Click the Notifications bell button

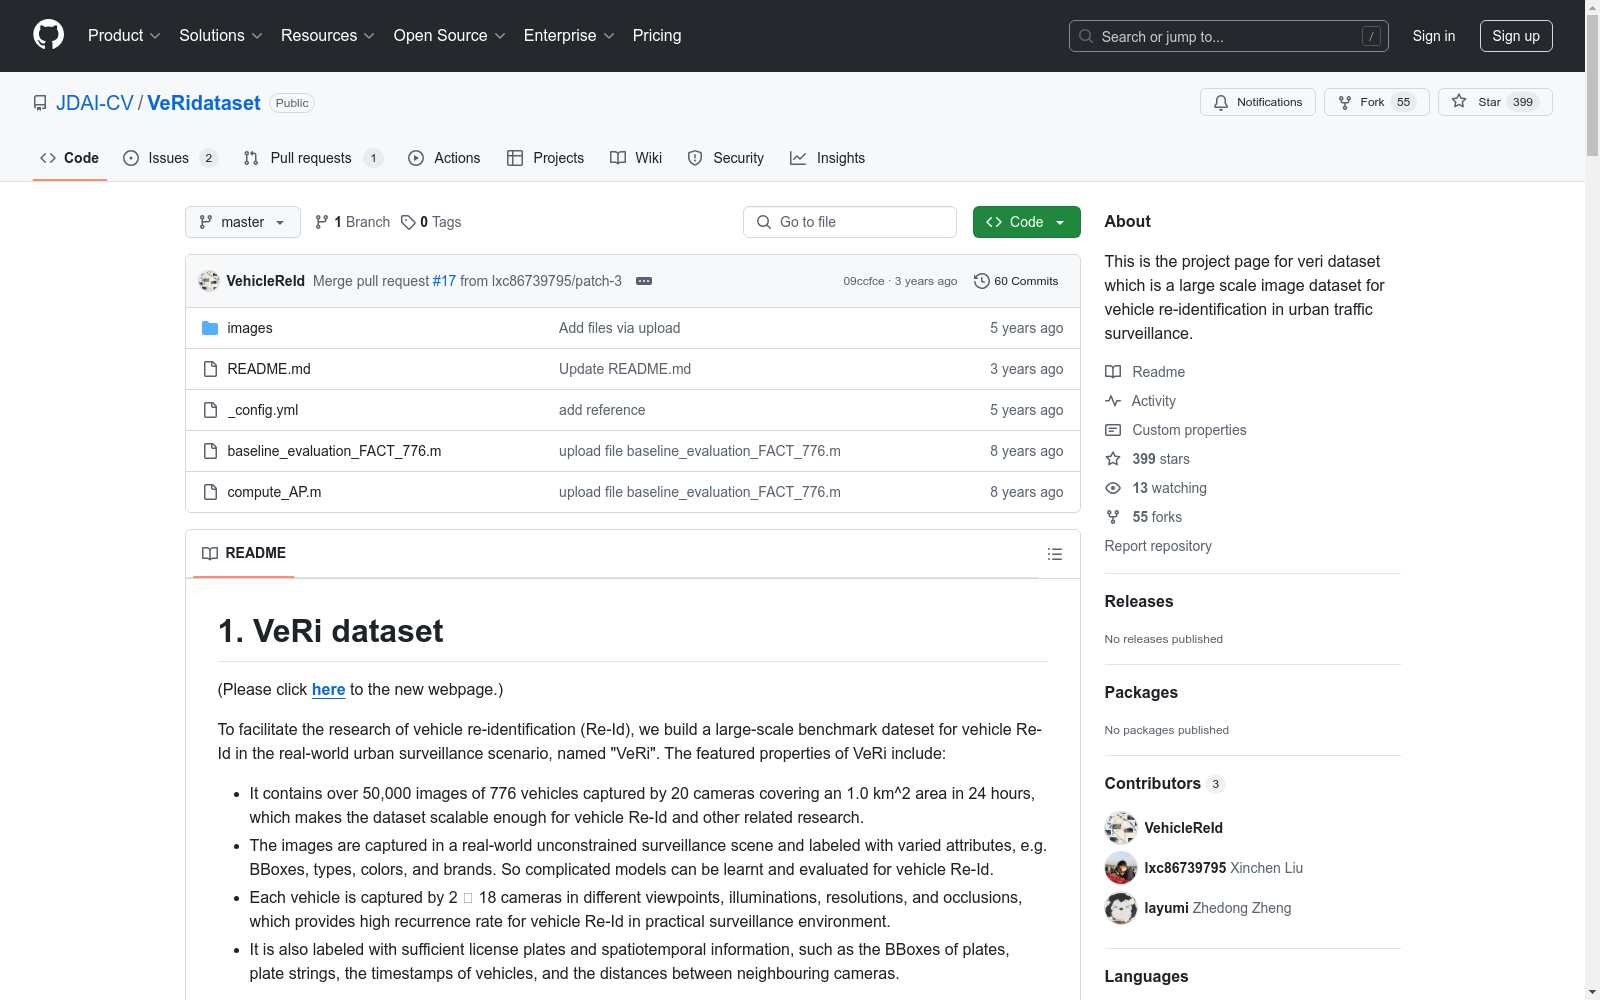[x=1257, y=102]
